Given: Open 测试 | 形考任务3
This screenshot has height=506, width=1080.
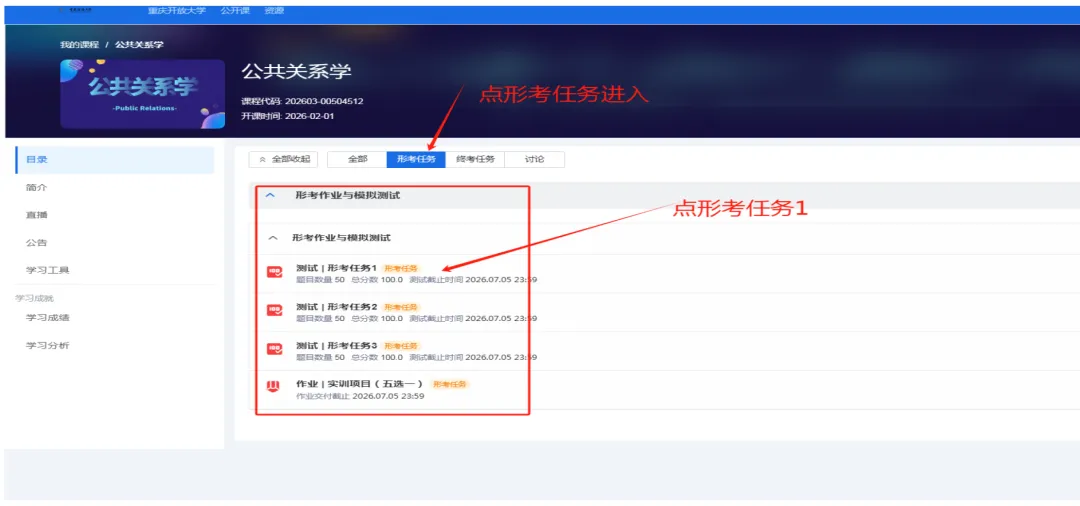Looking at the screenshot, I should click(336, 345).
